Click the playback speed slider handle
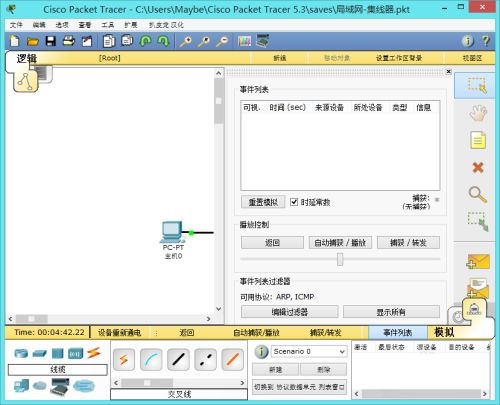Image resolution: width=500 pixels, height=405 pixels. tap(340, 259)
